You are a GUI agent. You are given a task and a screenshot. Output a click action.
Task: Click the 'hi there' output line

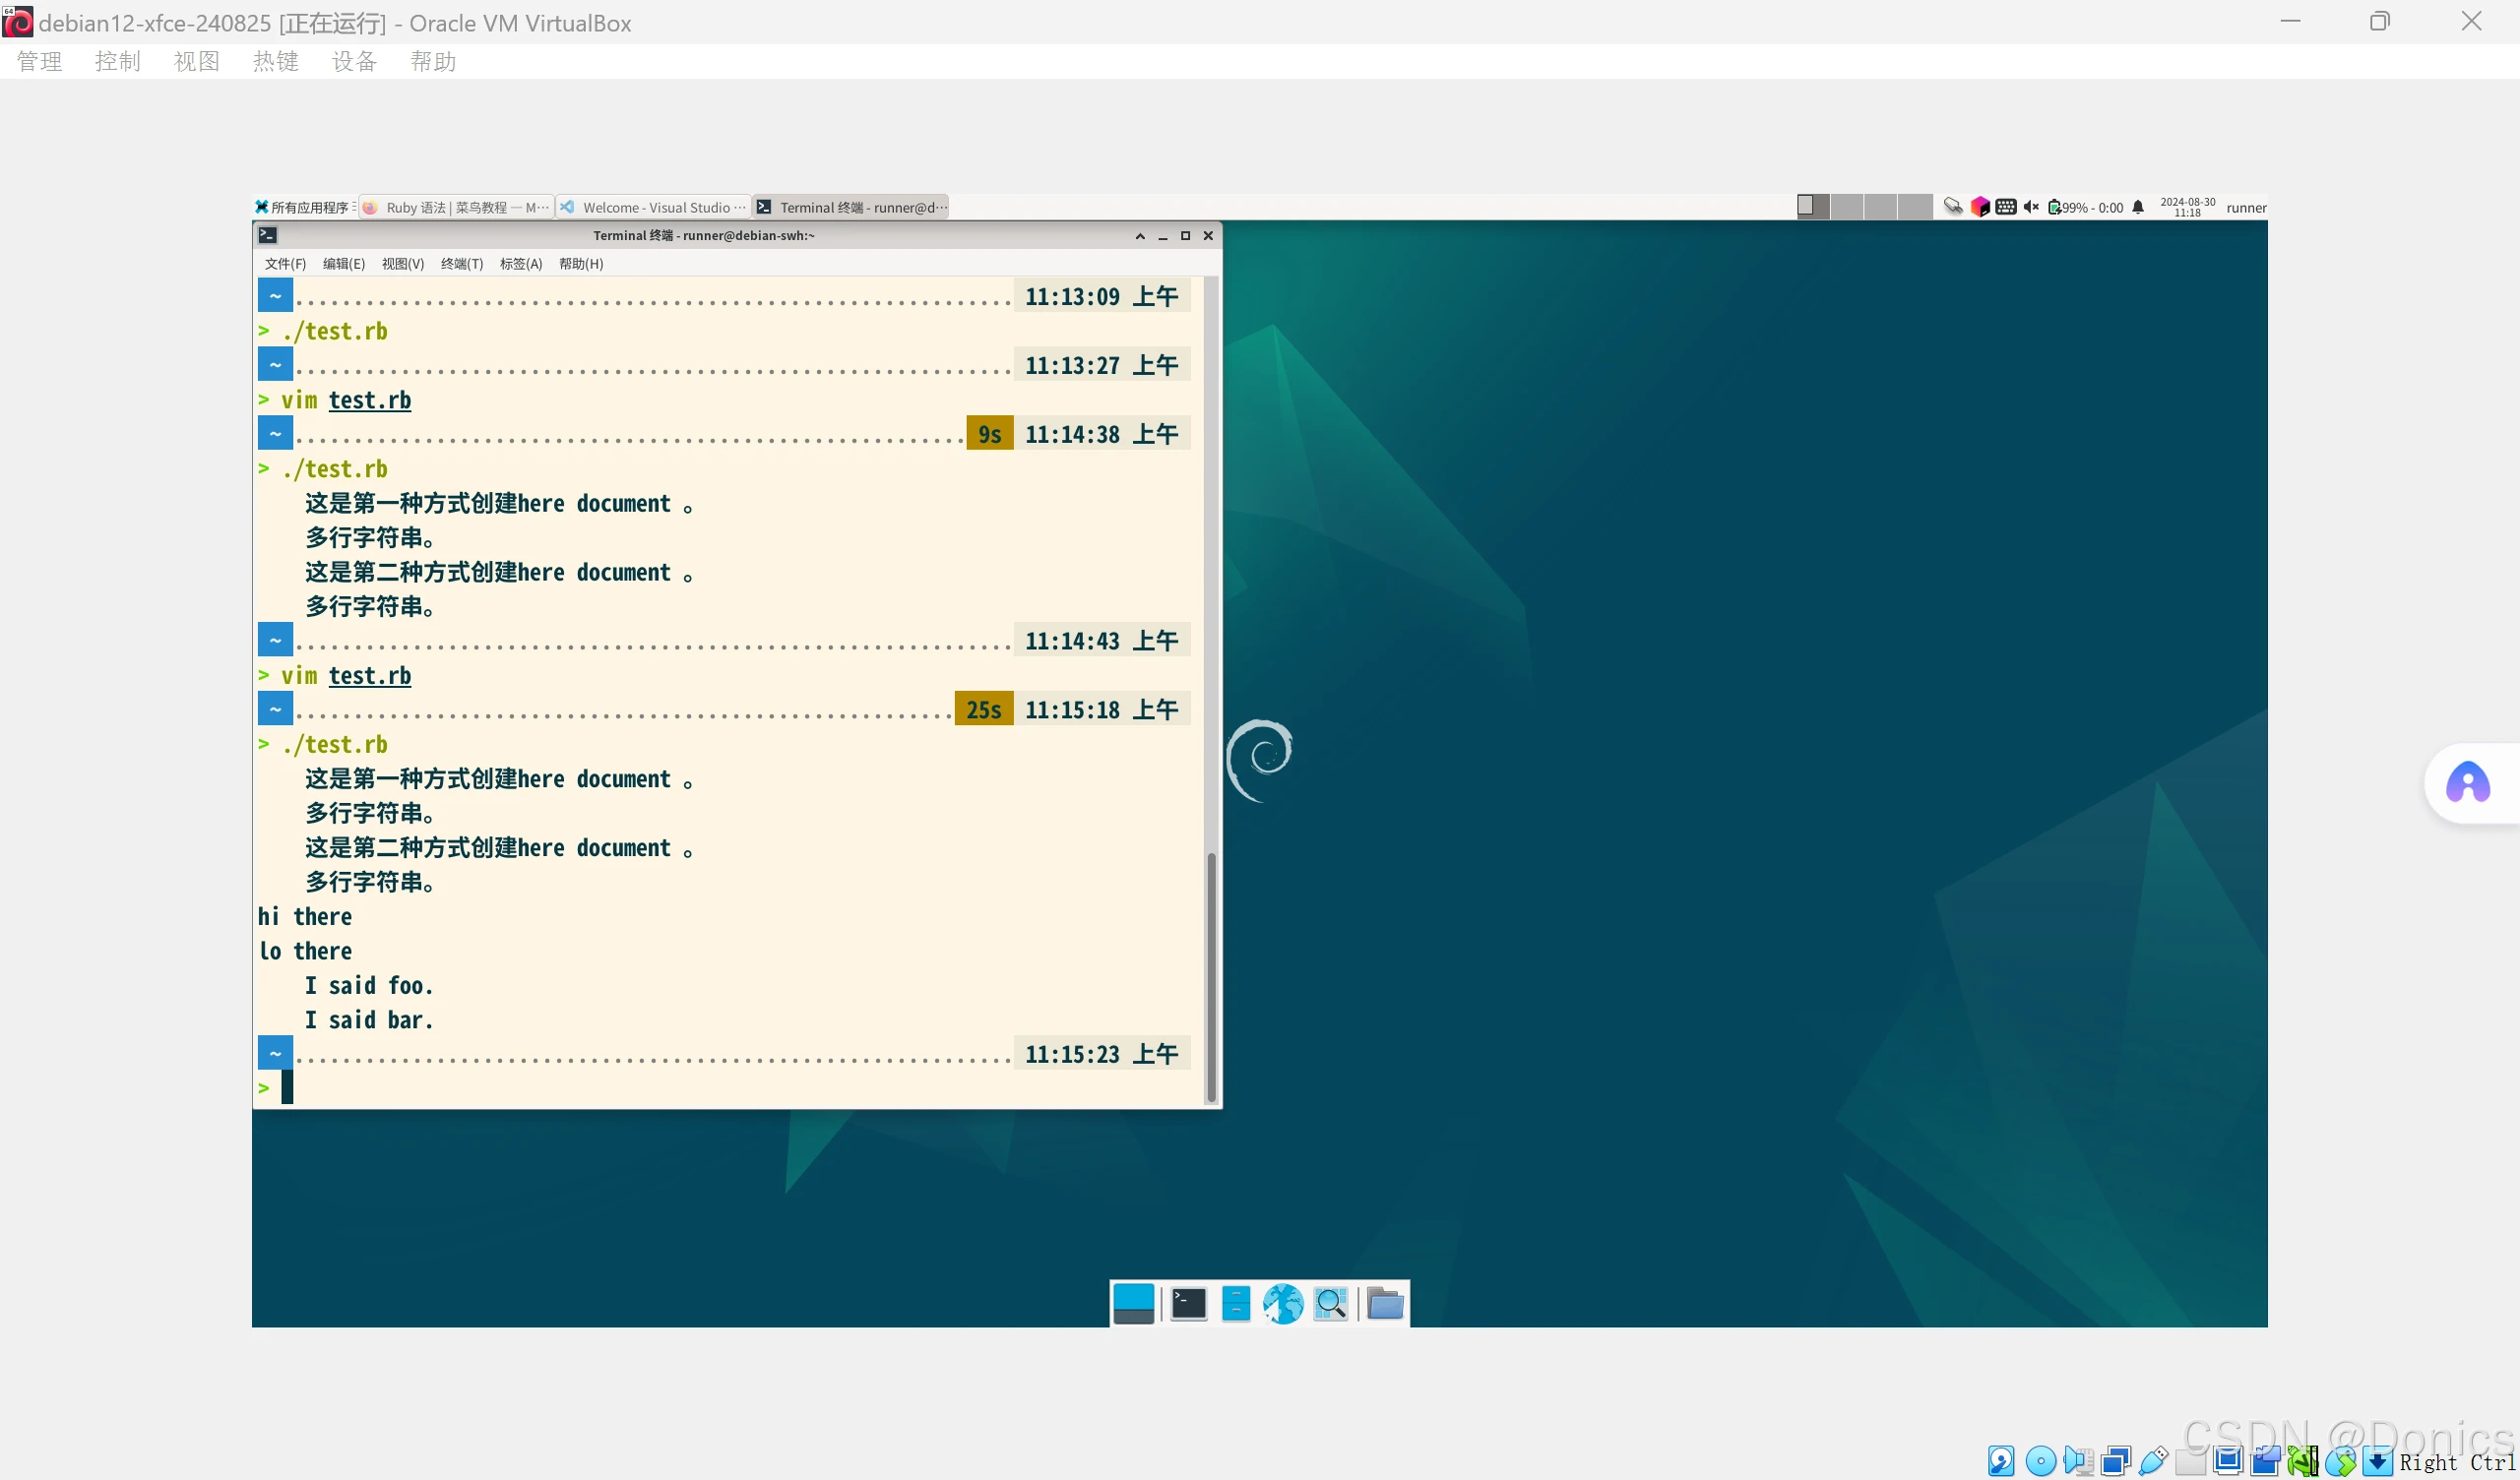click(x=305, y=916)
